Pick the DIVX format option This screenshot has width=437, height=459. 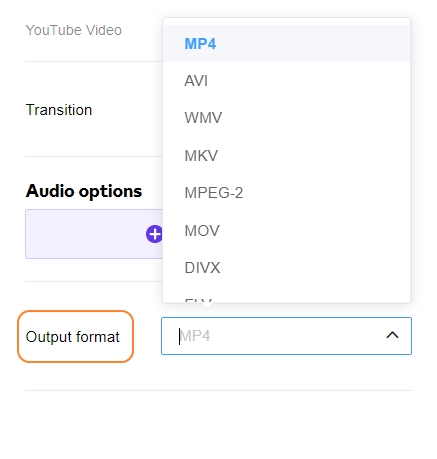click(287, 268)
